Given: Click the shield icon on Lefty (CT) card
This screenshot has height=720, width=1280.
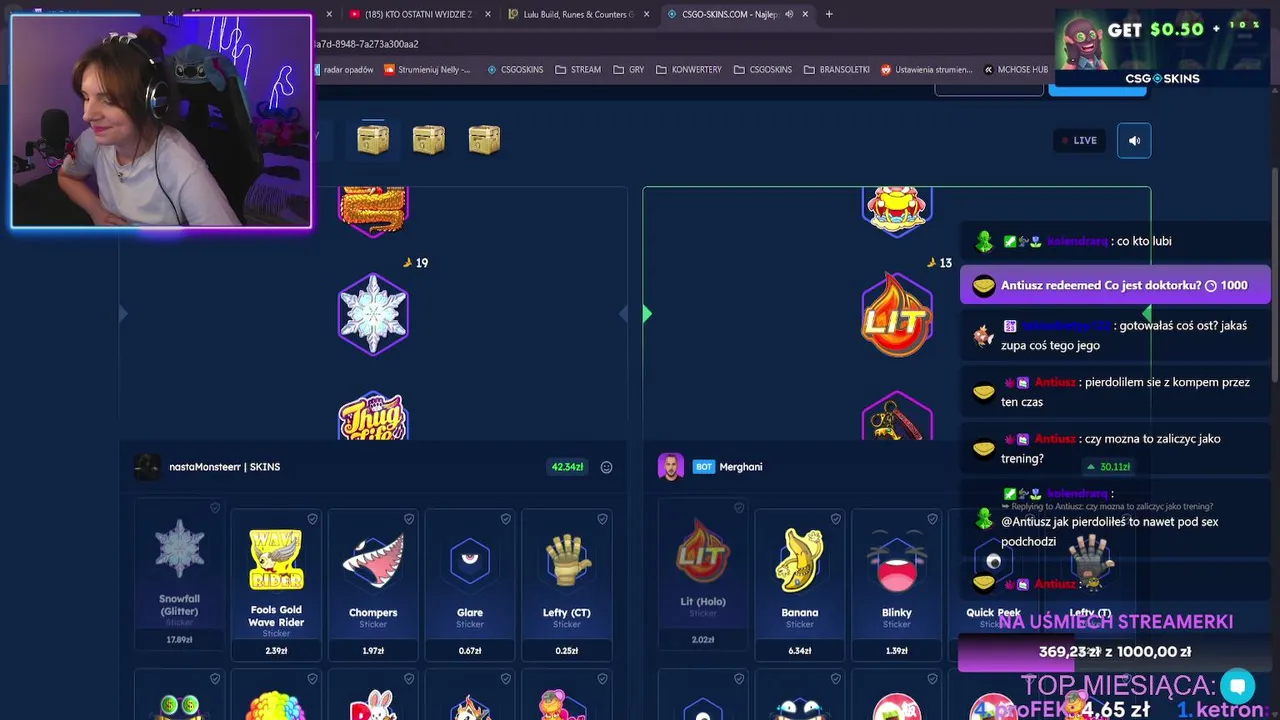Looking at the screenshot, I should 603,519.
